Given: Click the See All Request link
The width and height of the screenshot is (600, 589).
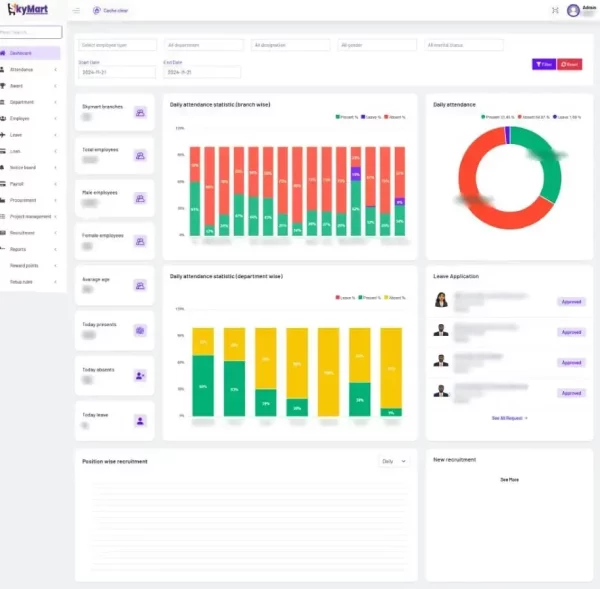Looking at the screenshot, I should pyautogui.click(x=510, y=417).
